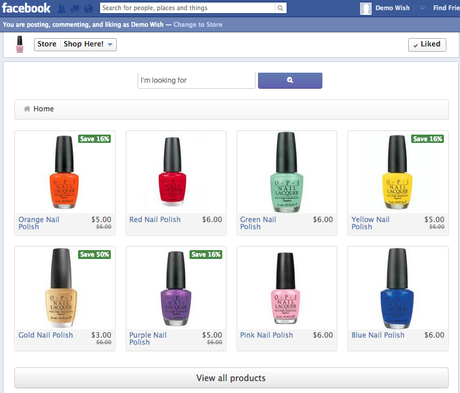Screen dimensions: 460x393
Task: Click the Pink Nail Polish title link
Action: pyautogui.click(x=267, y=335)
